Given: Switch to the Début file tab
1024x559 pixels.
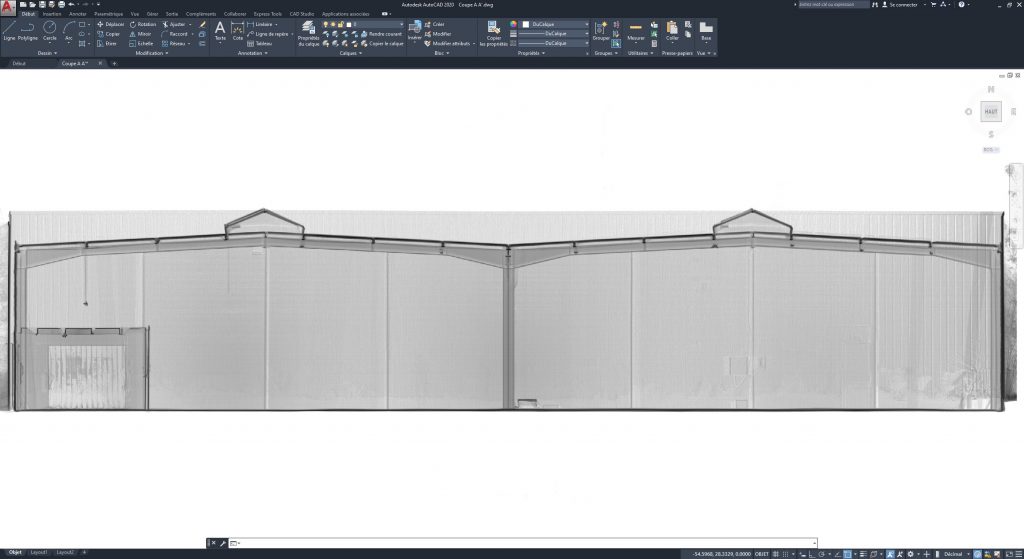Looking at the screenshot, I should (x=19, y=63).
